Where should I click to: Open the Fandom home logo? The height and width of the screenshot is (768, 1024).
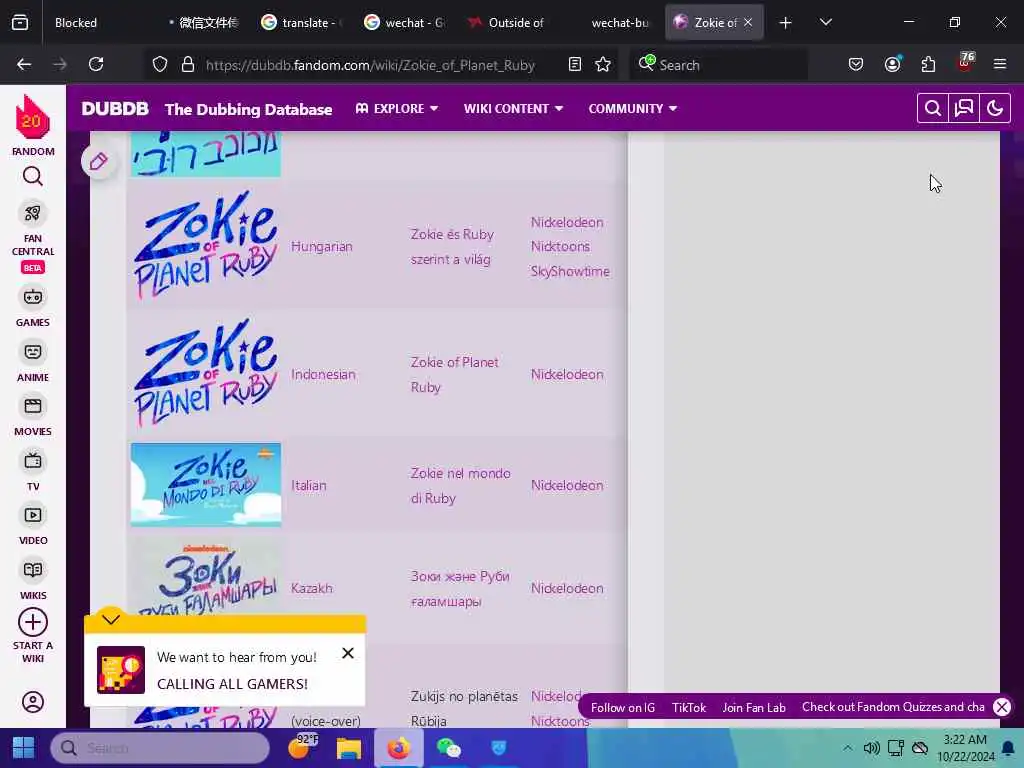(32, 118)
